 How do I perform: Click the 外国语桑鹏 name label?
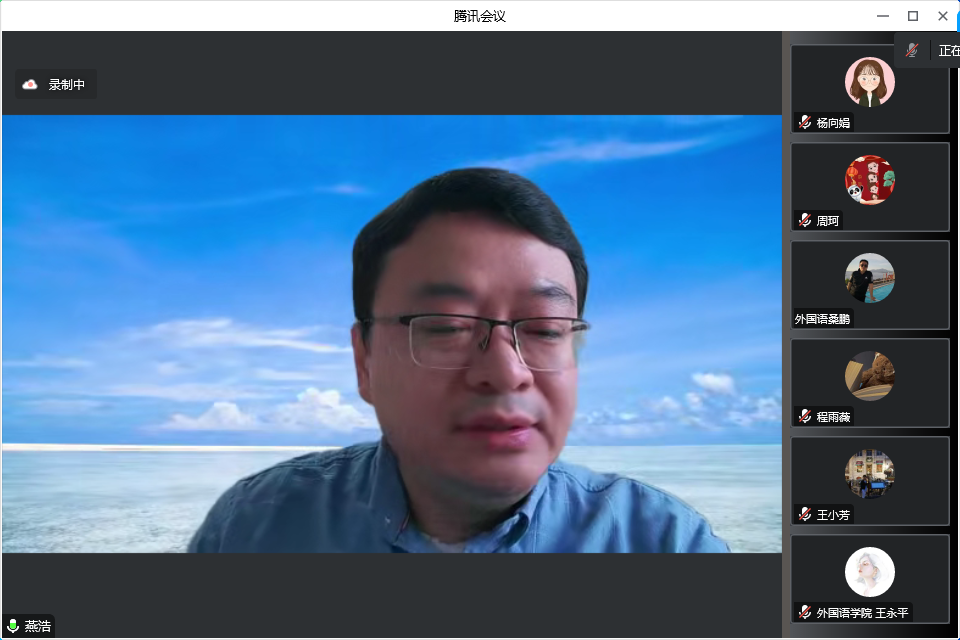click(823, 319)
